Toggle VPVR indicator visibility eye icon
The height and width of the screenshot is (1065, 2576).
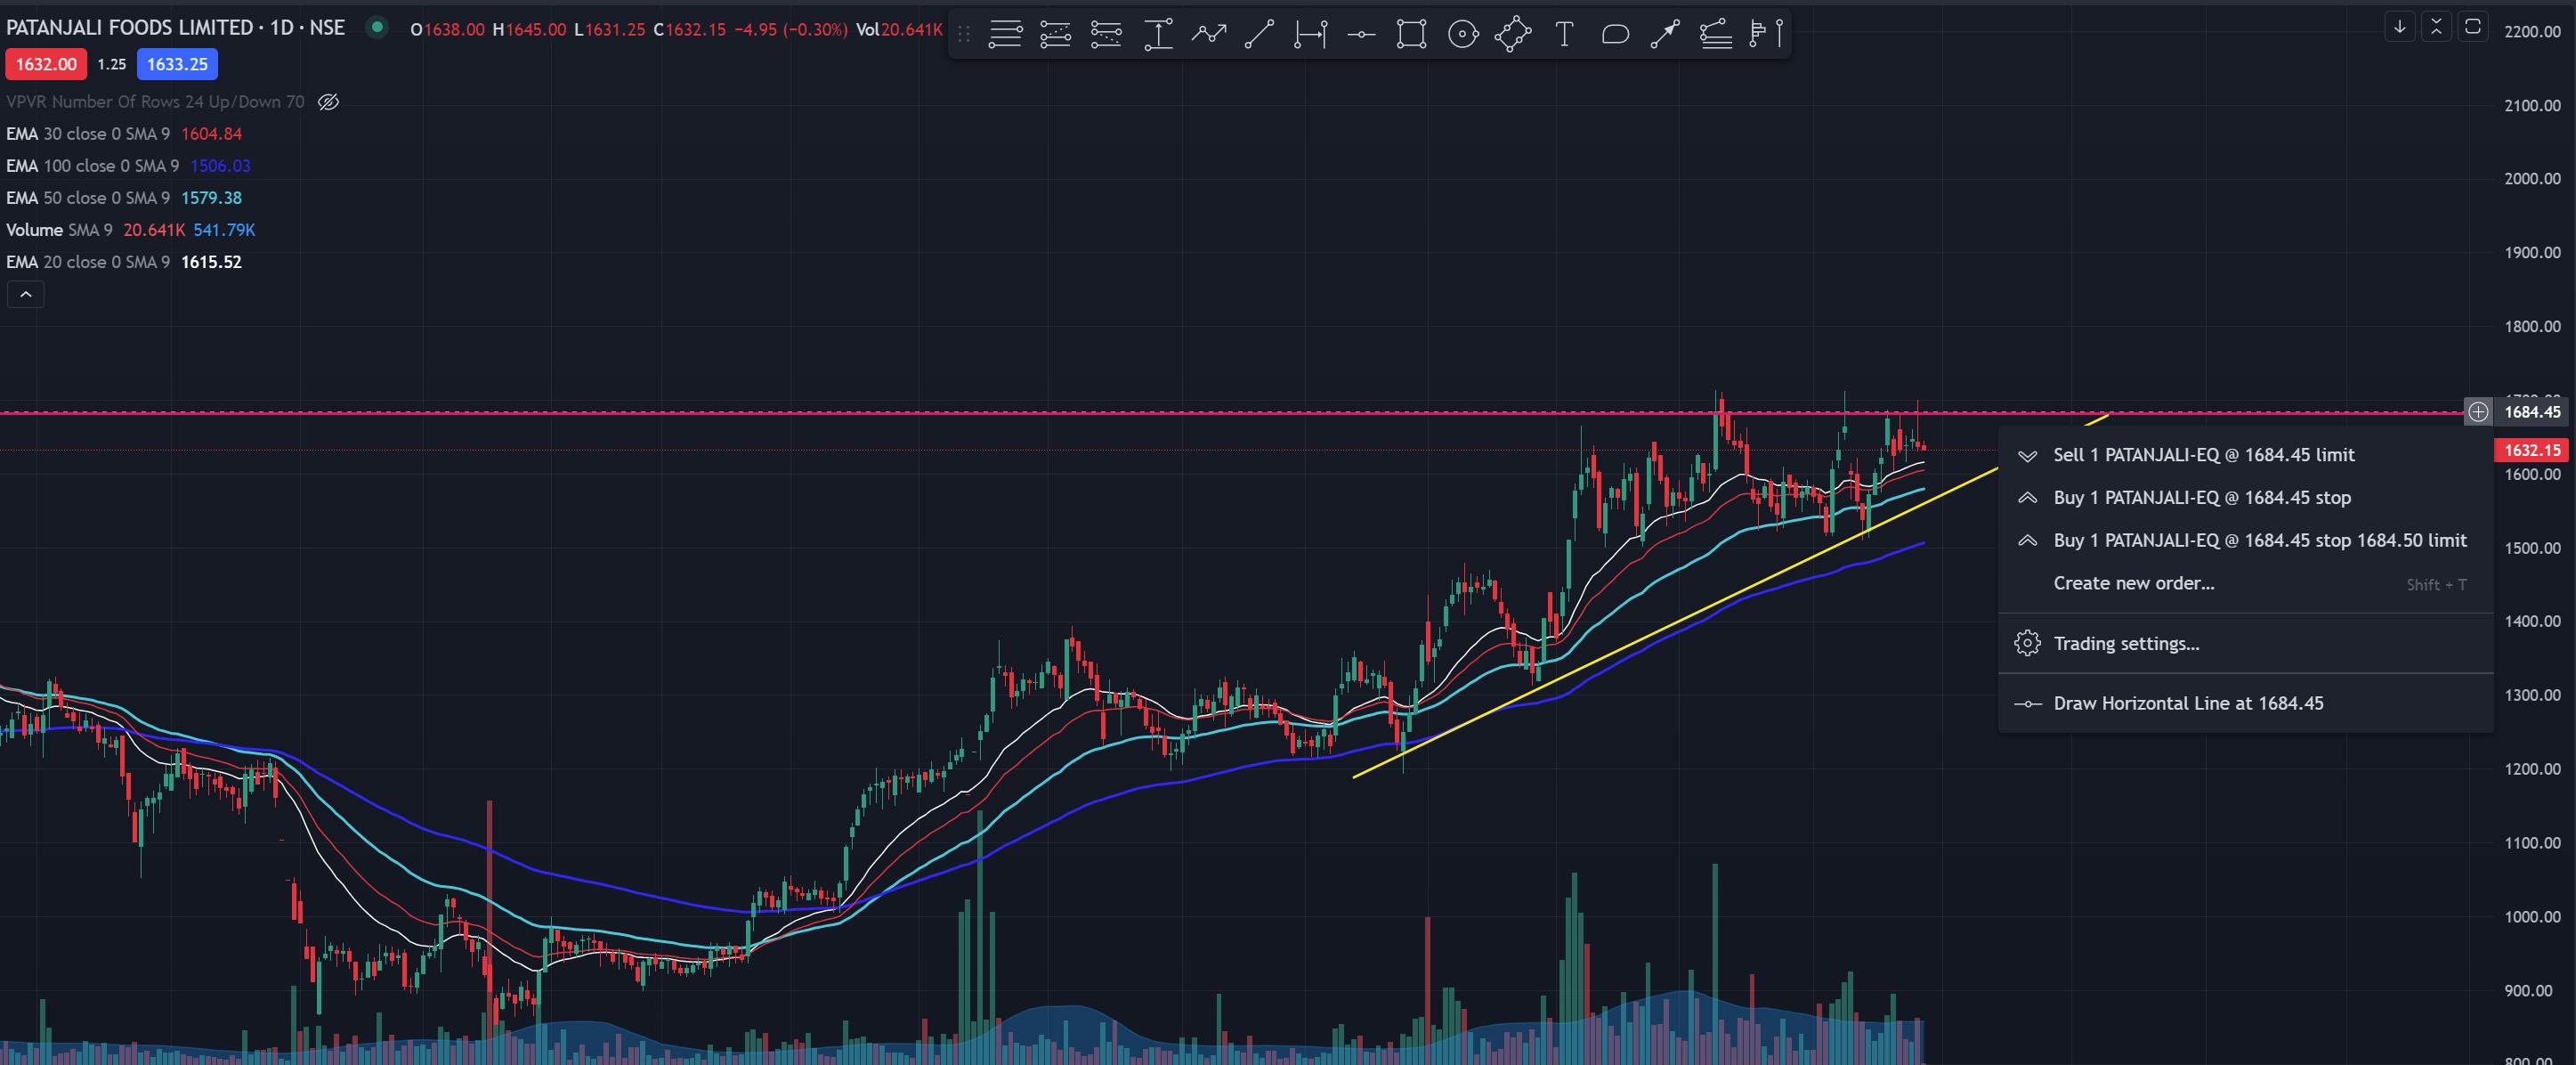328,102
